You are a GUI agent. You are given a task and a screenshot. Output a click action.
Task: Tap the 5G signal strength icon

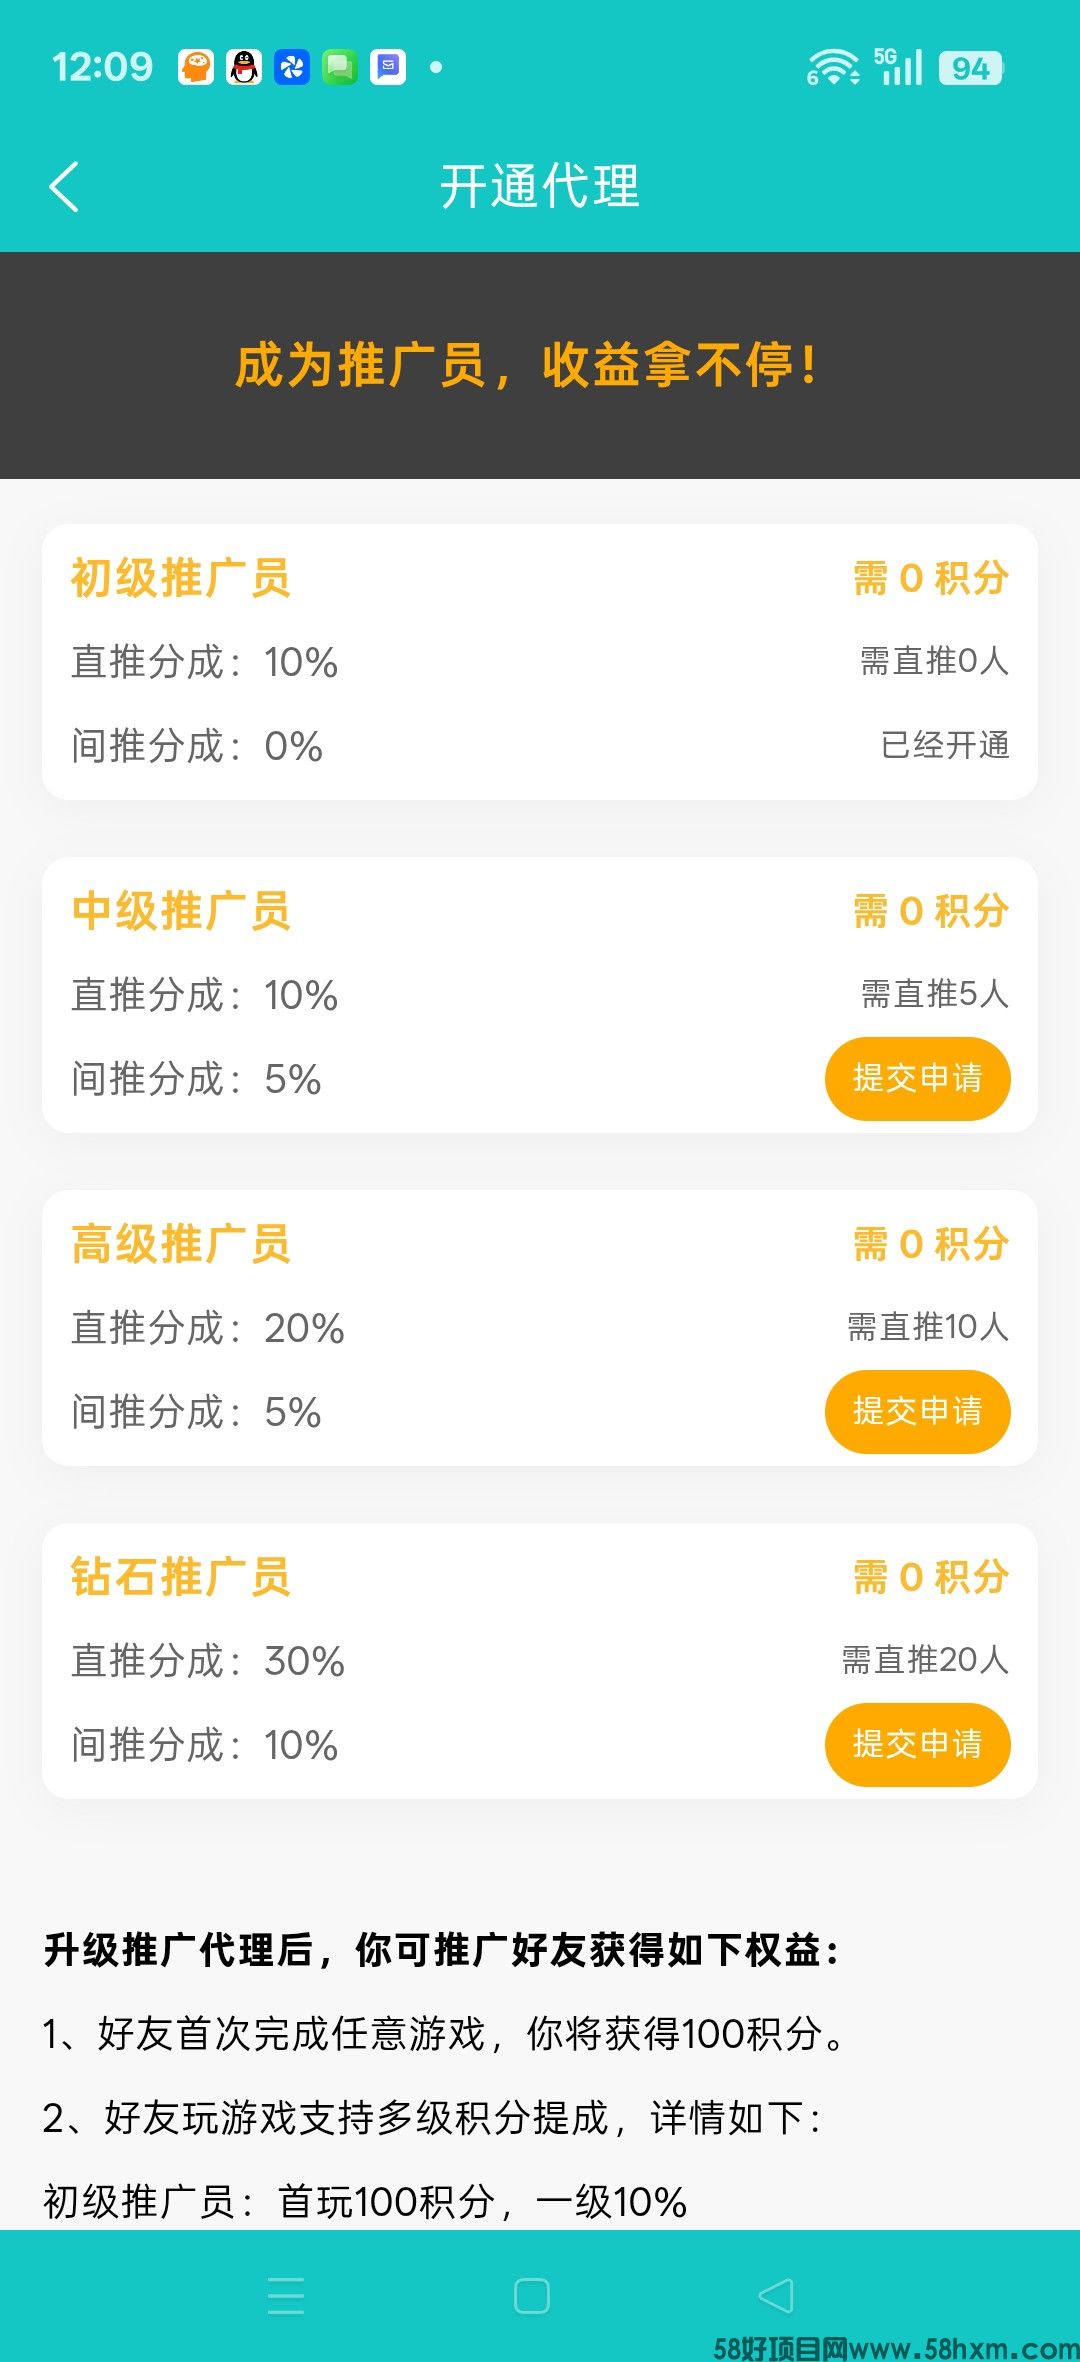(898, 67)
